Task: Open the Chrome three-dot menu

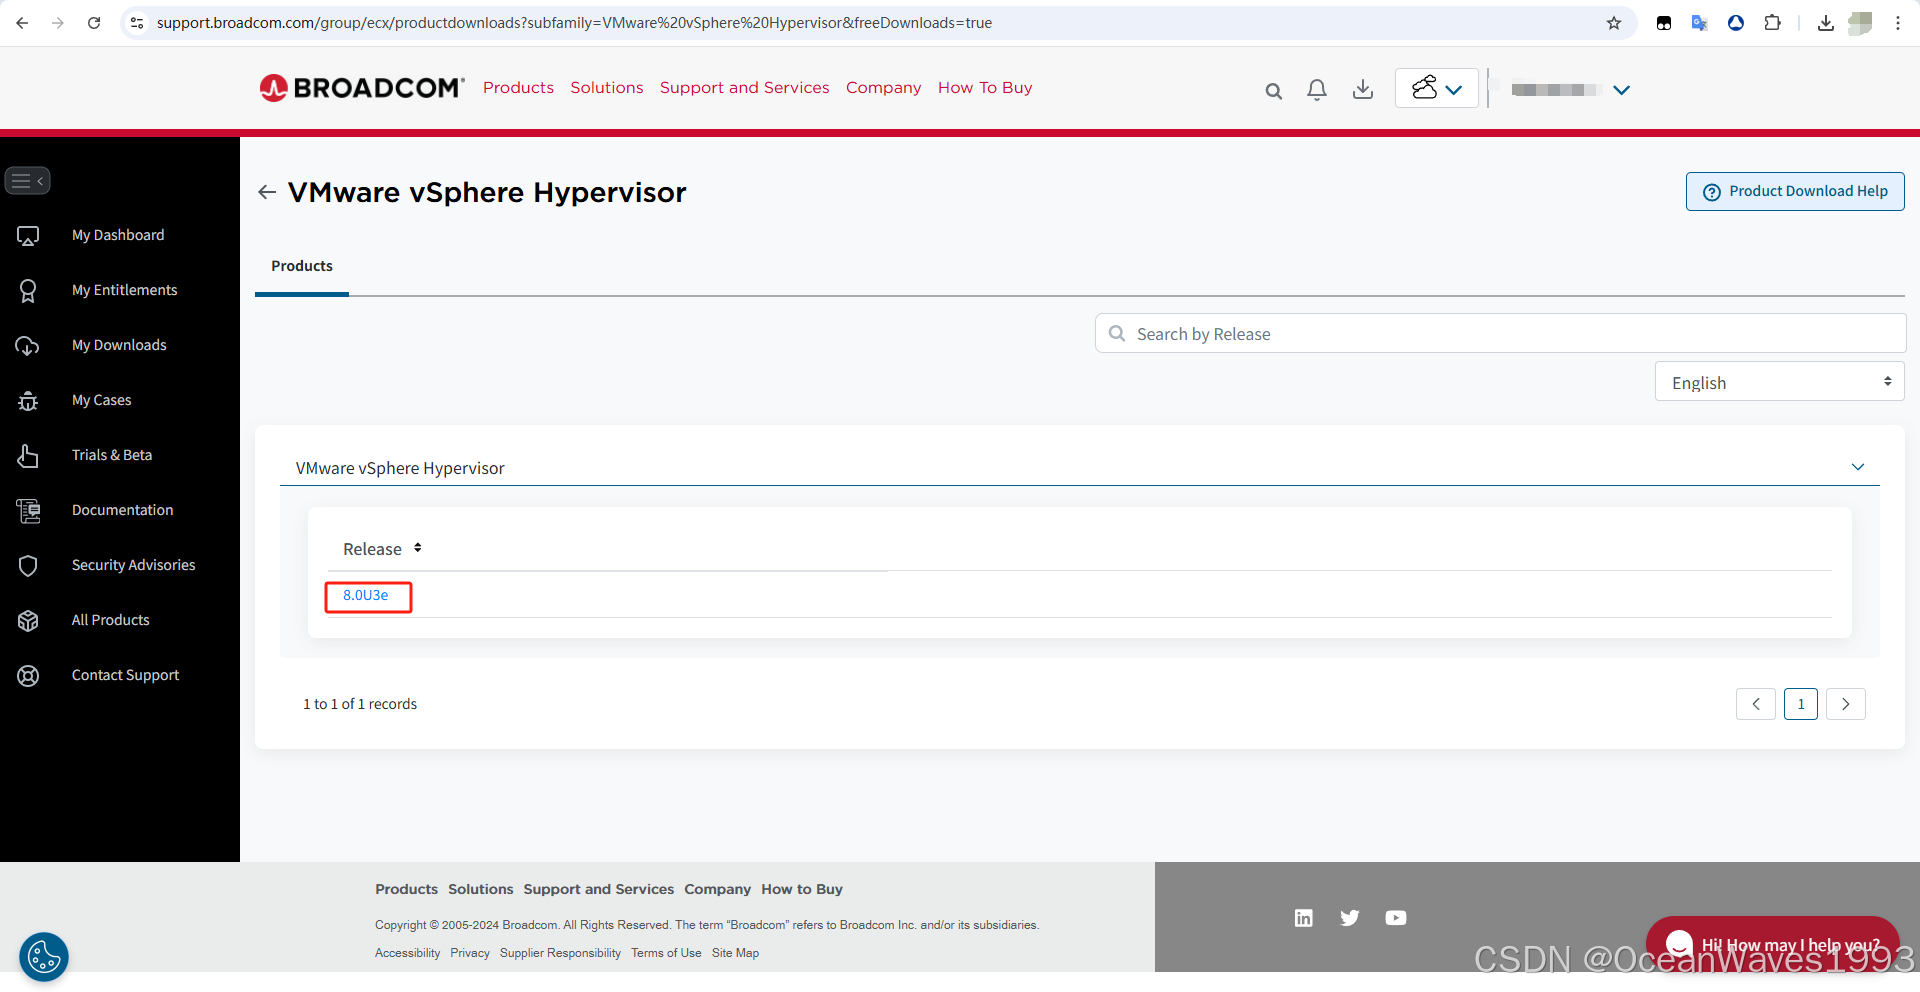Action: click(x=1898, y=23)
